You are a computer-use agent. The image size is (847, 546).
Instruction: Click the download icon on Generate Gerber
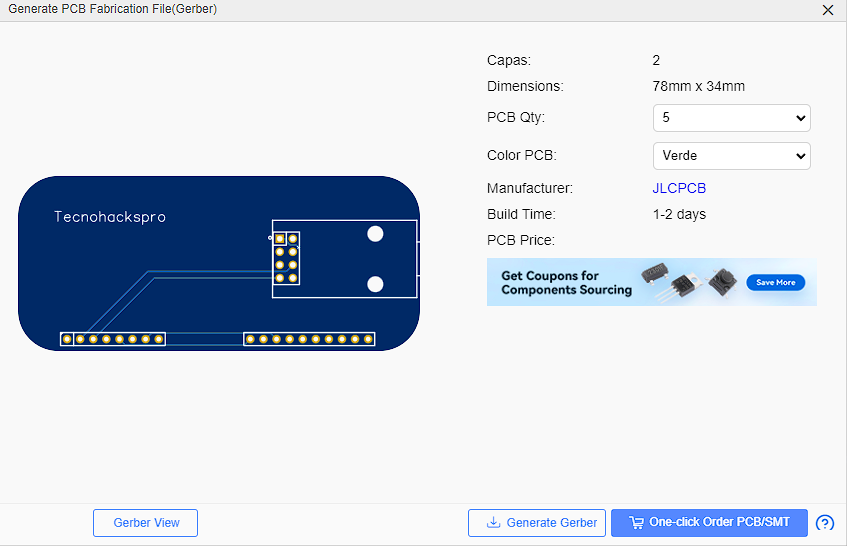coord(493,523)
